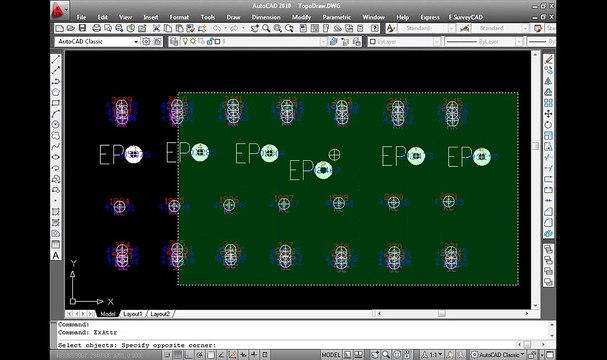Viewport: 607px width, 360px height.
Task: Toggle Polar Tracking in status bar
Action: click(200, 355)
